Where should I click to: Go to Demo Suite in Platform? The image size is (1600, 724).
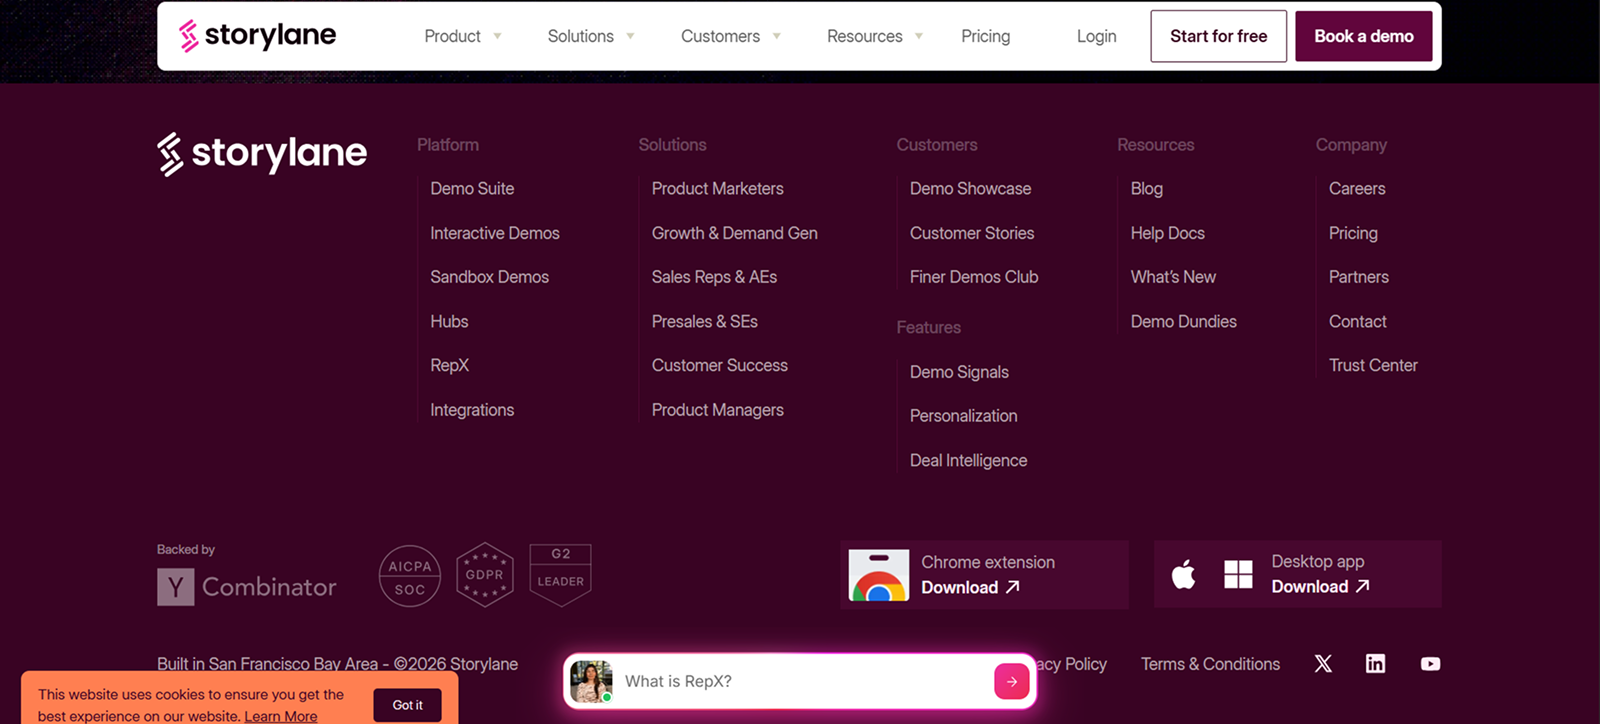472,189
